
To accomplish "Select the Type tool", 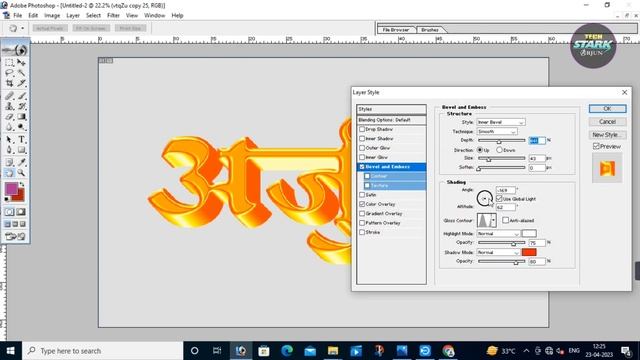I will pos(21,140).
